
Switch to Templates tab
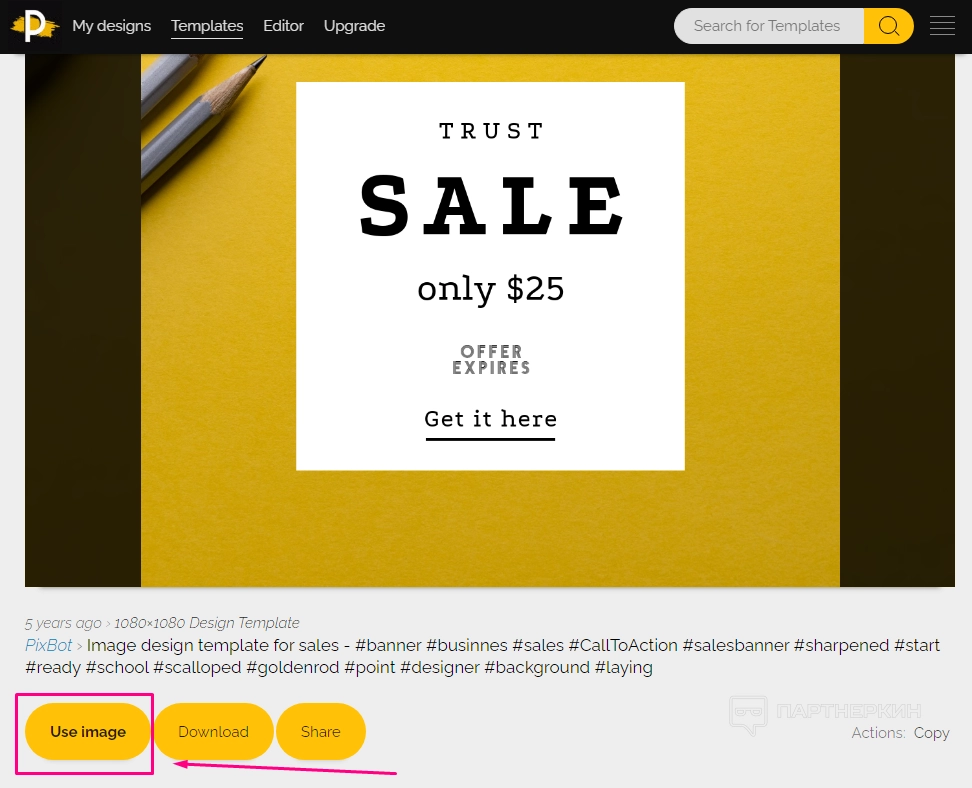[x=207, y=26]
